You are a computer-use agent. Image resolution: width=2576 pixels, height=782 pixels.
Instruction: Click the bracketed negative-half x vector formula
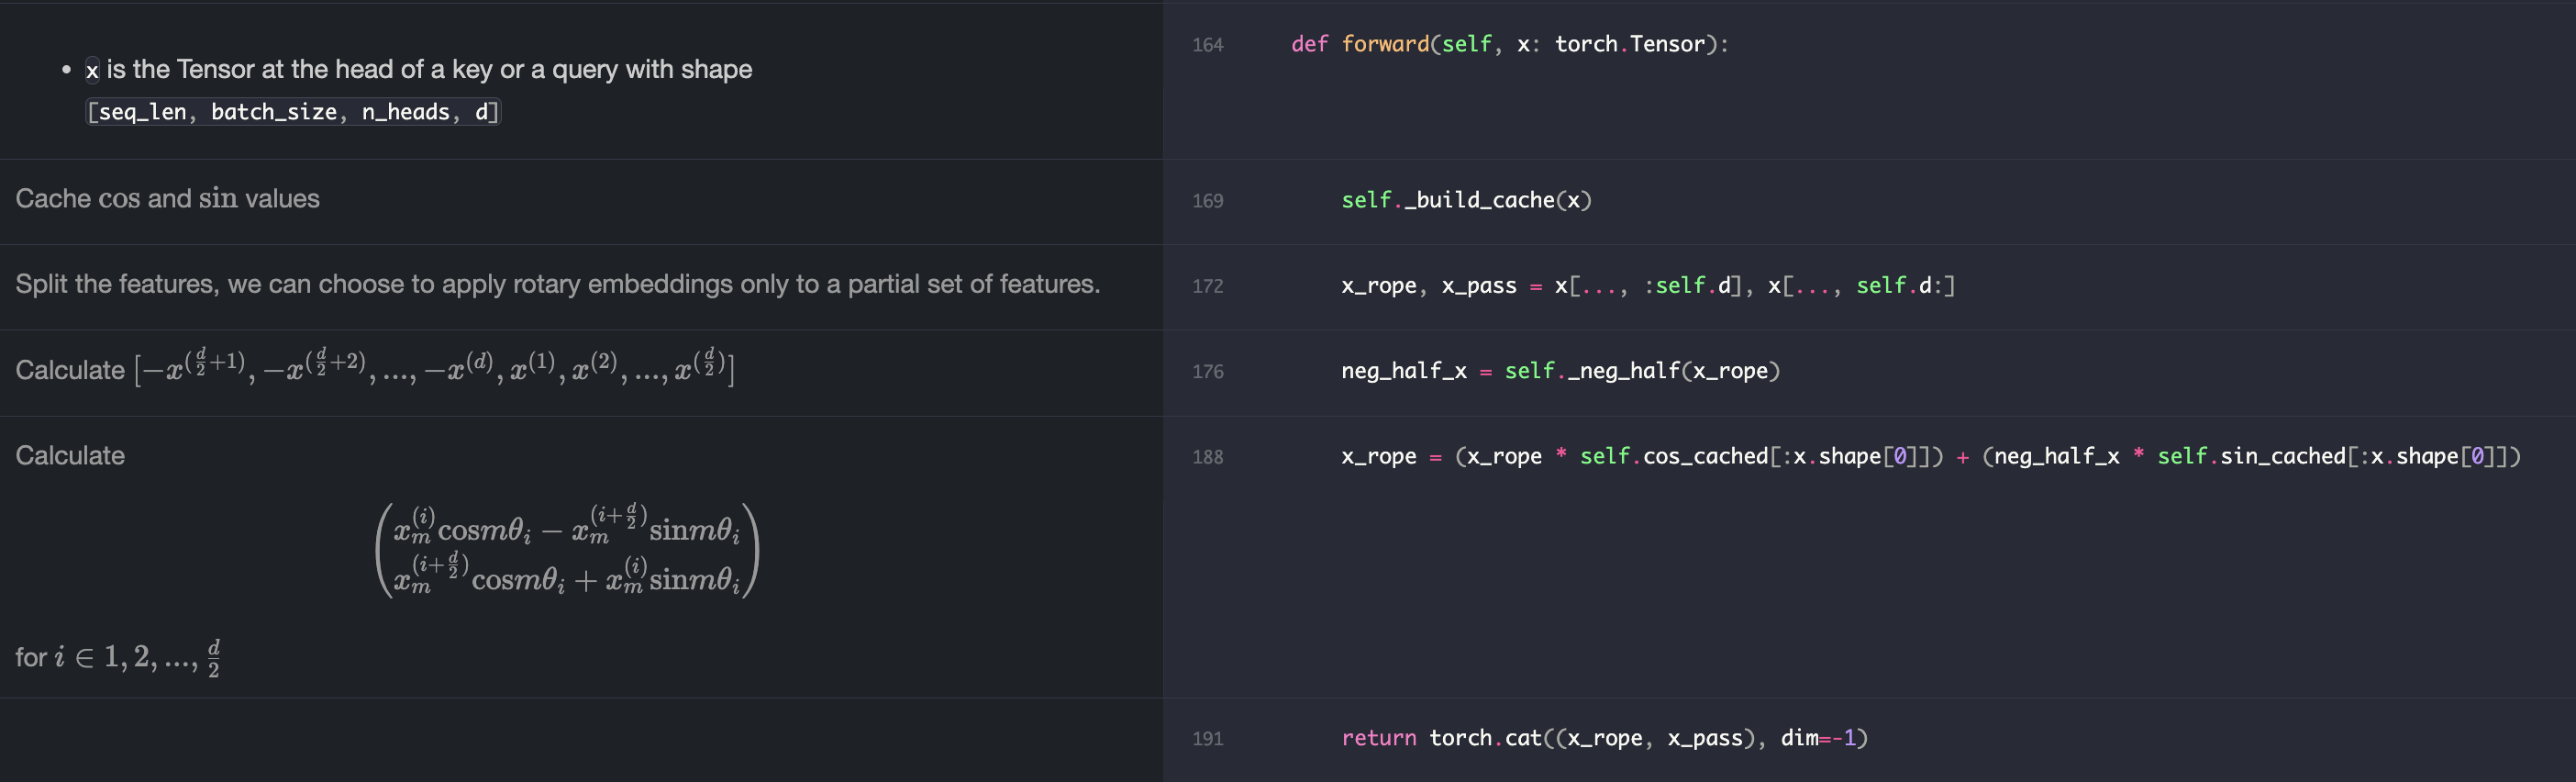coord(434,368)
